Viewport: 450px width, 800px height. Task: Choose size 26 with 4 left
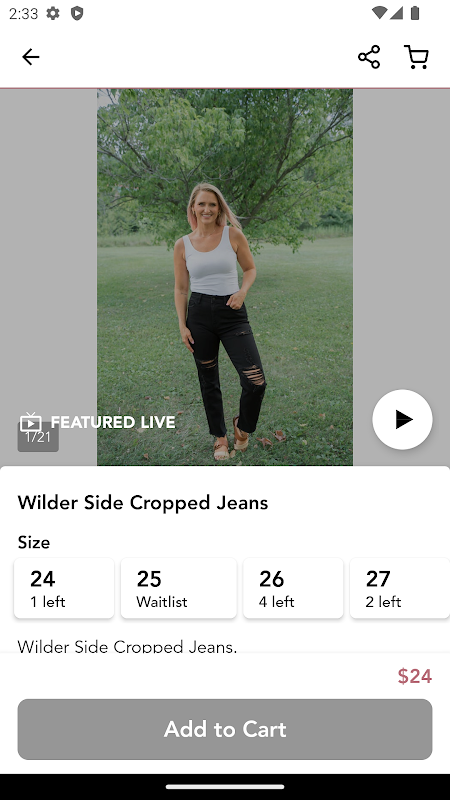pos(293,588)
